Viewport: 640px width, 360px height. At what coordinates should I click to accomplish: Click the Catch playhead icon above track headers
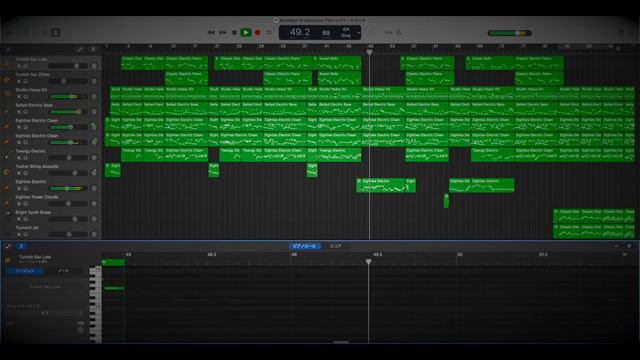93,49
